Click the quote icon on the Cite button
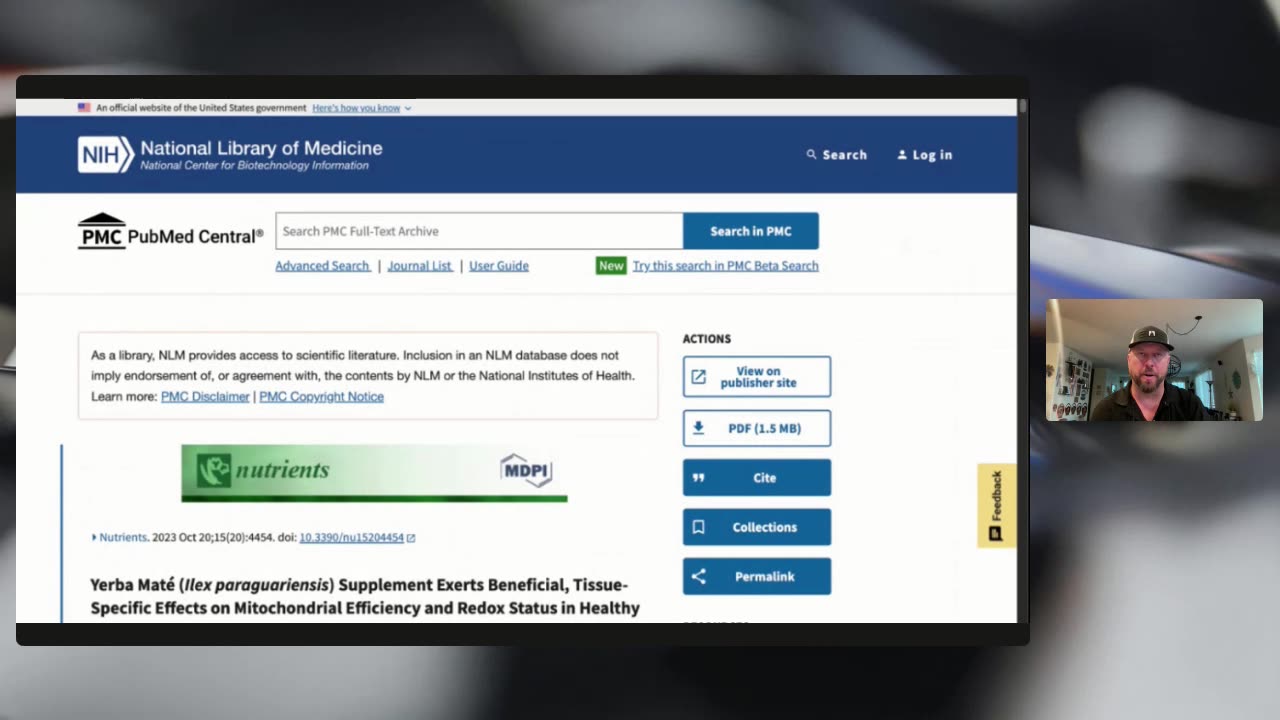The width and height of the screenshot is (1280, 720). click(698, 478)
